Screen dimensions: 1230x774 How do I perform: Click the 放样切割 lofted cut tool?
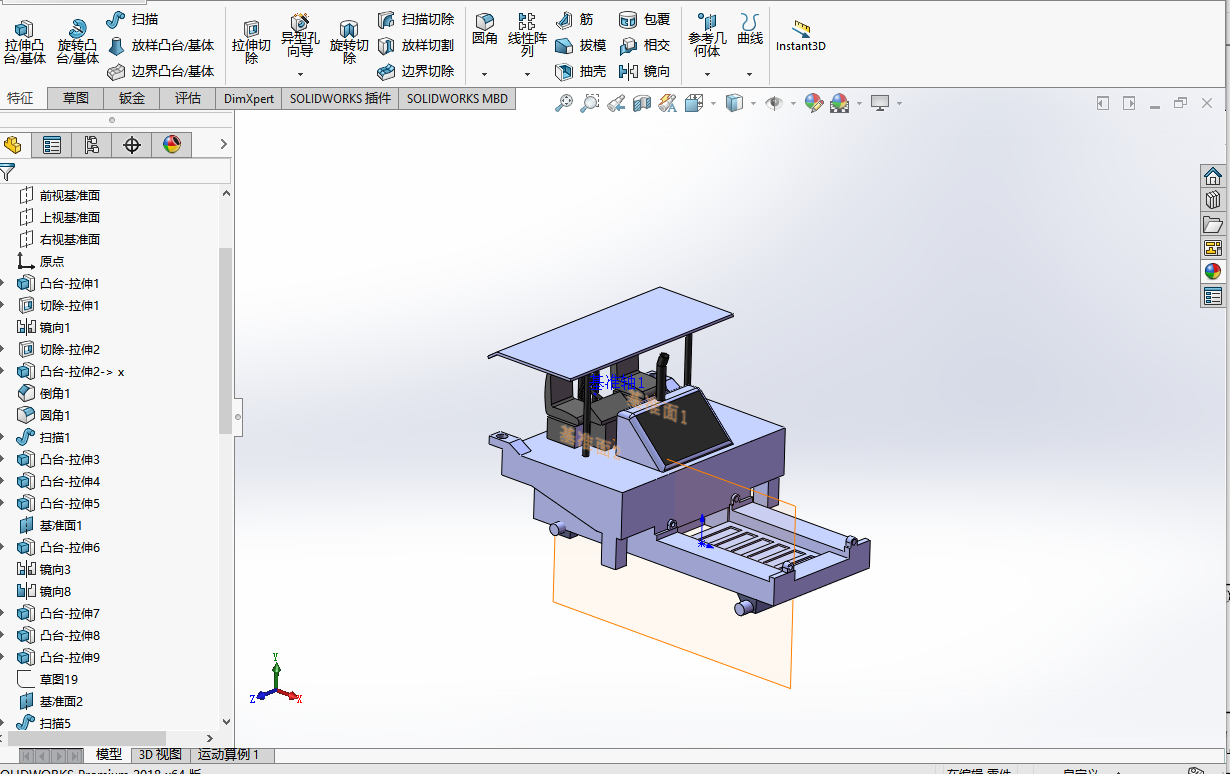point(415,45)
